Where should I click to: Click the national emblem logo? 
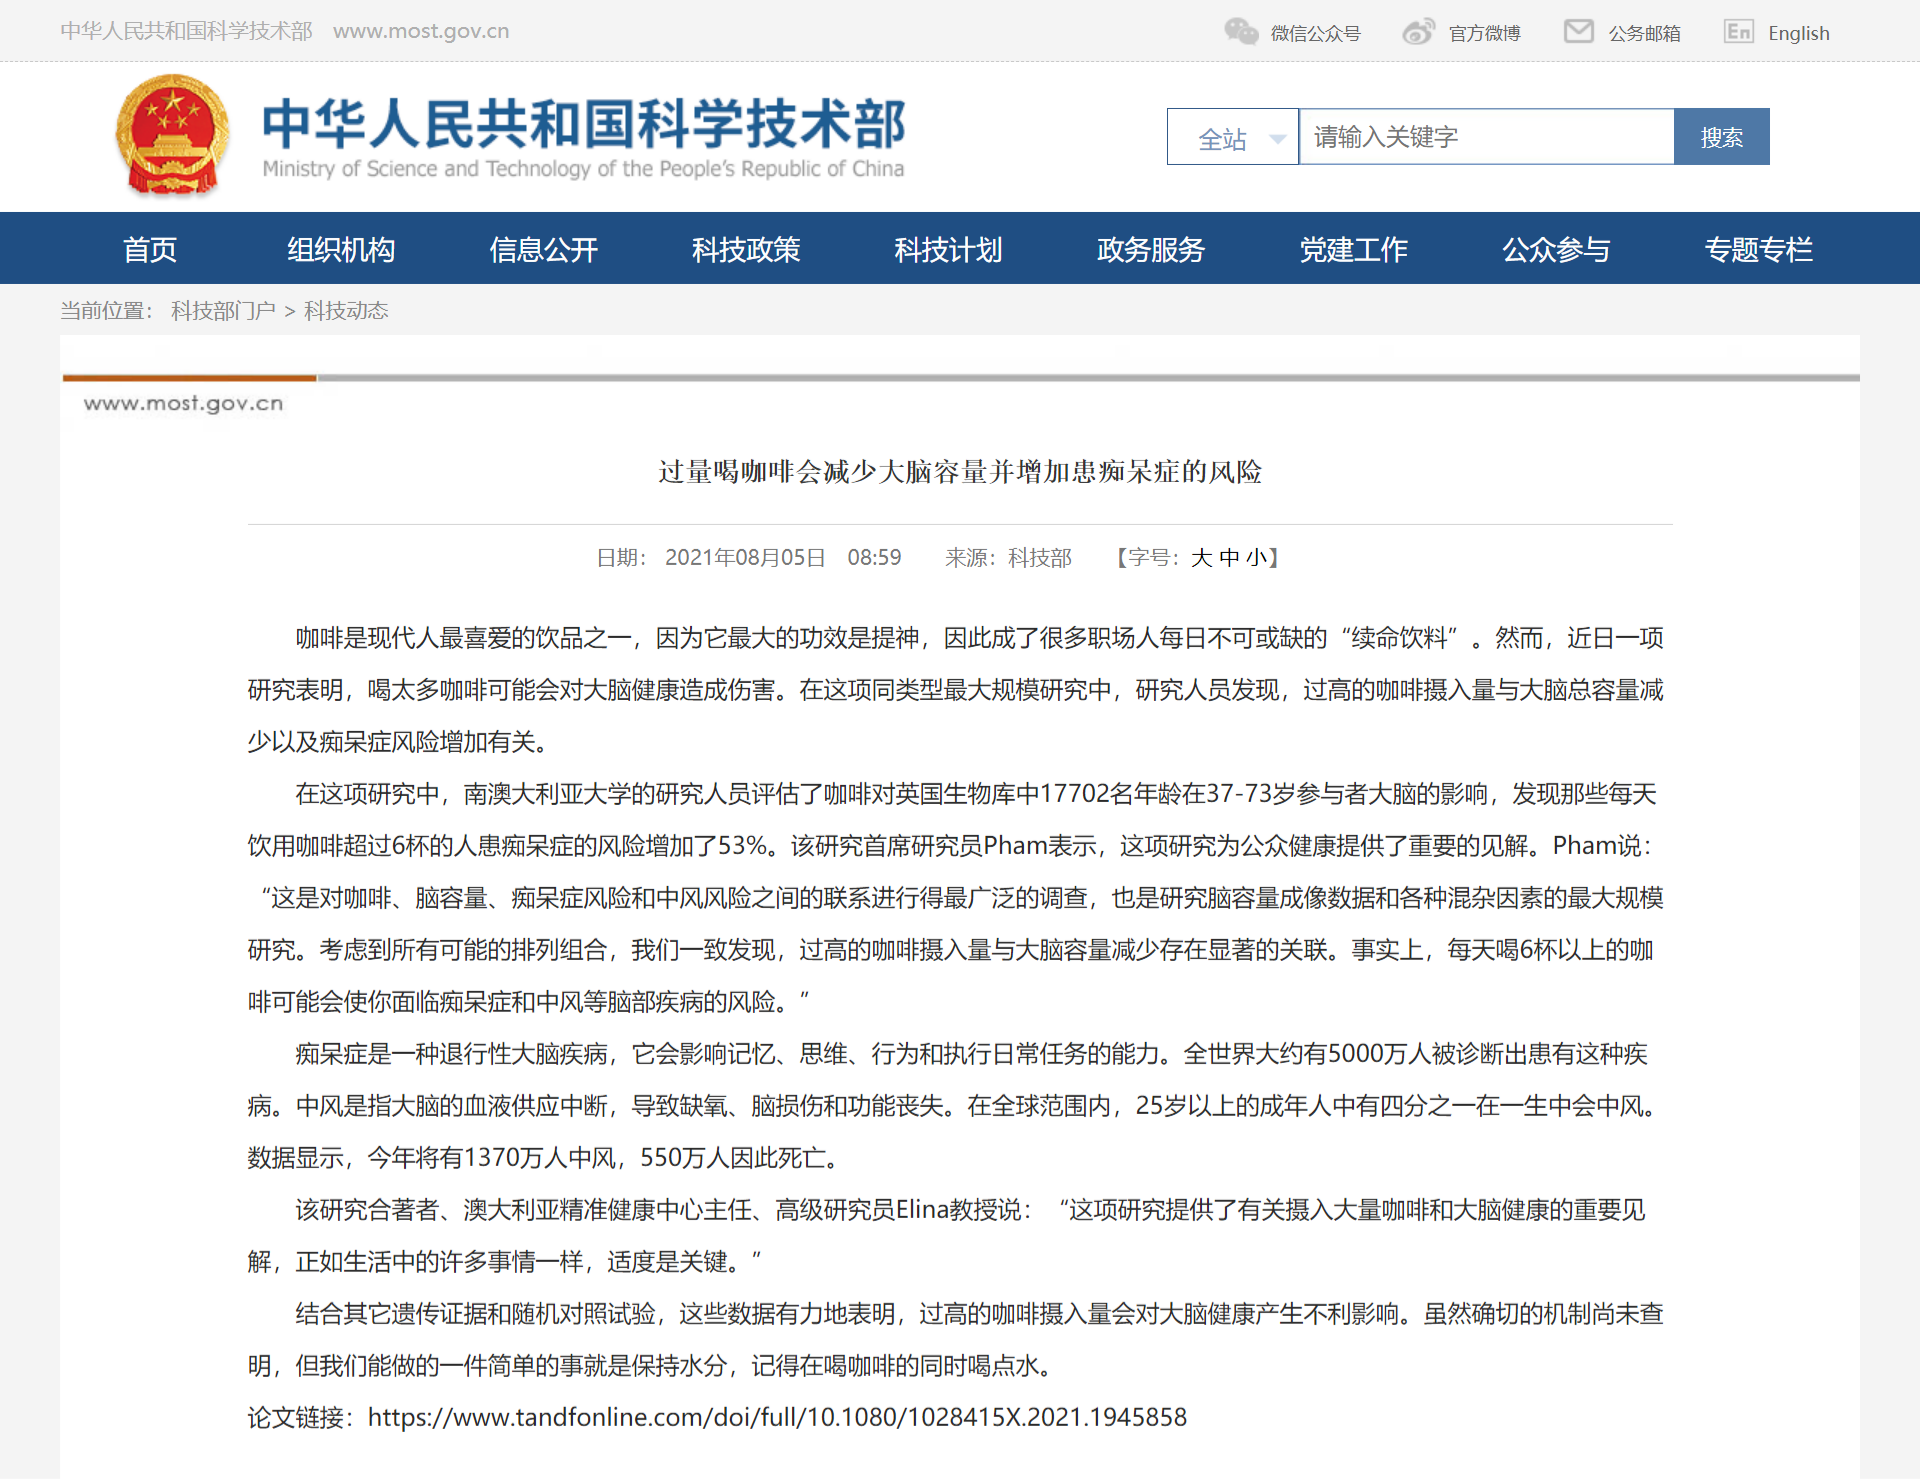coord(172,135)
